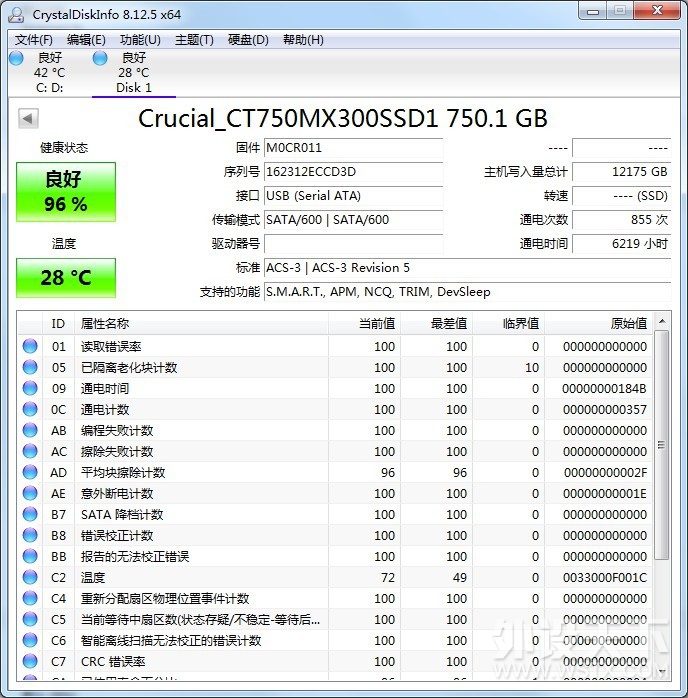Click the 接口 field USB (Serial ATA)
The image size is (688, 698).
[353, 196]
